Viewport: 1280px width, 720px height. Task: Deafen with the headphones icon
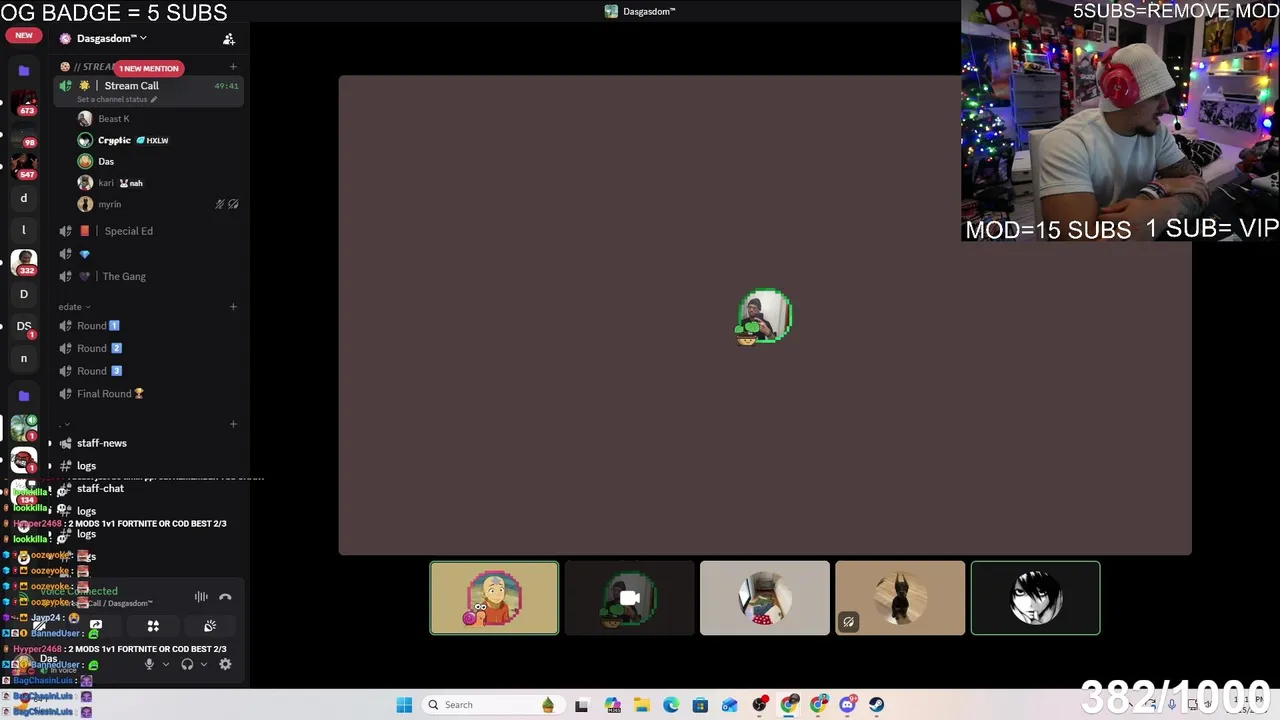187,664
